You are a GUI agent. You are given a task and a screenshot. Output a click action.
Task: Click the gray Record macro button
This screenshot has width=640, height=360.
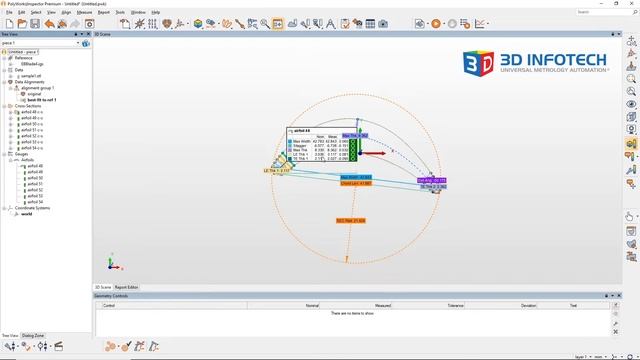click(x=452, y=24)
